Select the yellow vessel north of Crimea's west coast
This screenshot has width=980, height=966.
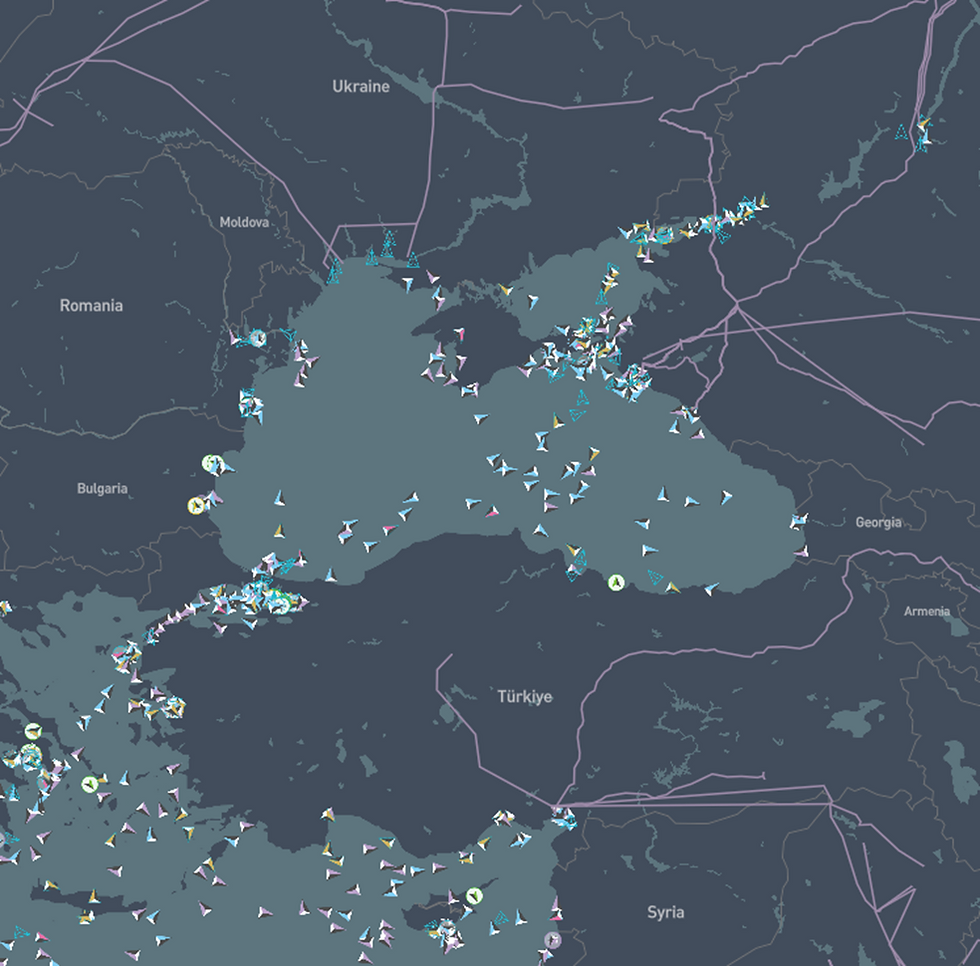[506, 289]
